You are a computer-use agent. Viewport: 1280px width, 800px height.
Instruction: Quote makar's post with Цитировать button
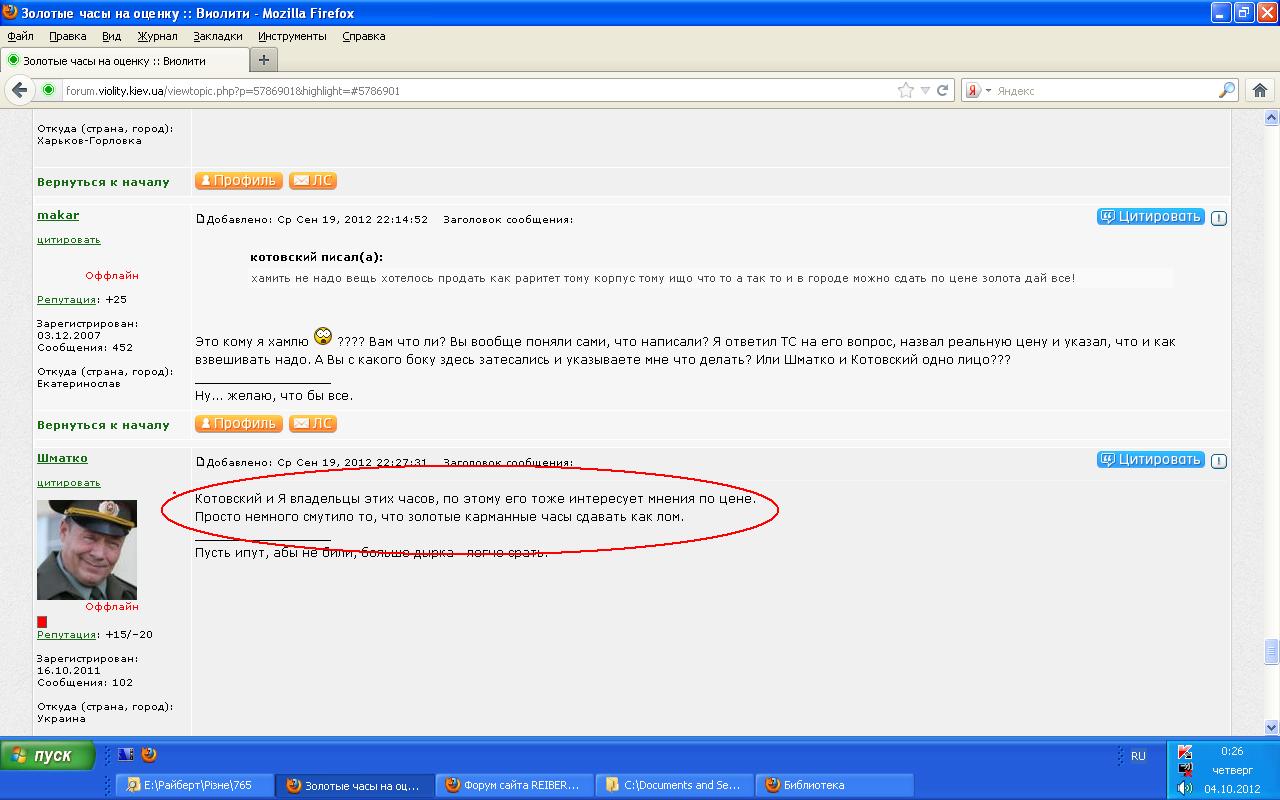coord(1151,217)
